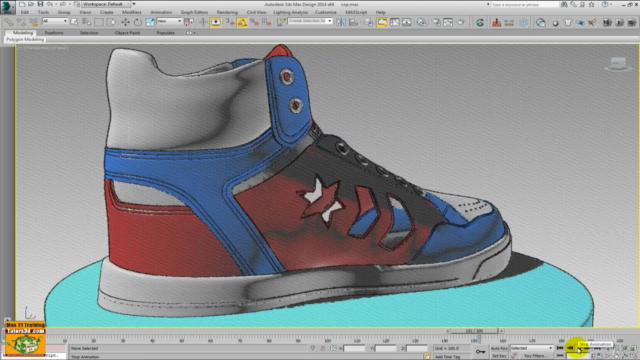The width and height of the screenshot is (640, 360).
Task: Click the Unlink Selection tool icon
Action: tap(21, 22)
